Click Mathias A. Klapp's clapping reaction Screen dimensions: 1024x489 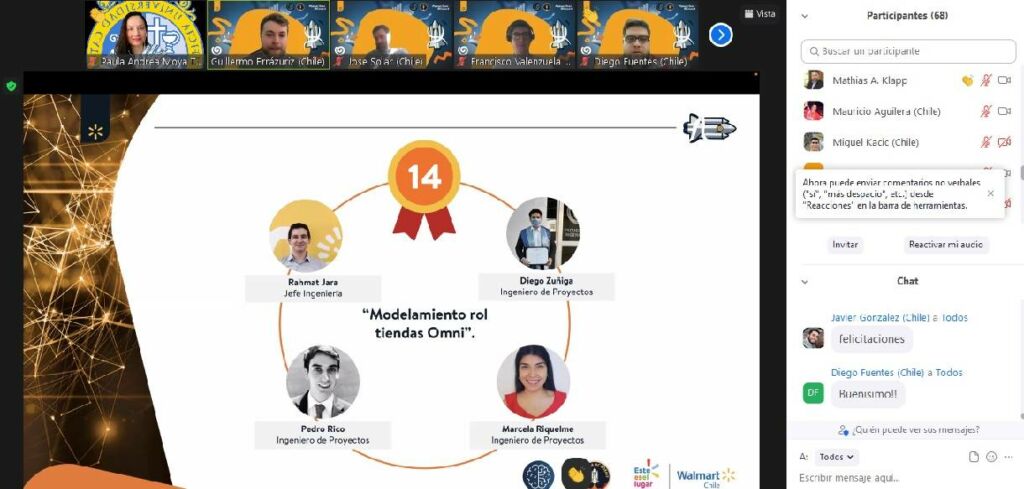pyautogui.click(x=967, y=80)
